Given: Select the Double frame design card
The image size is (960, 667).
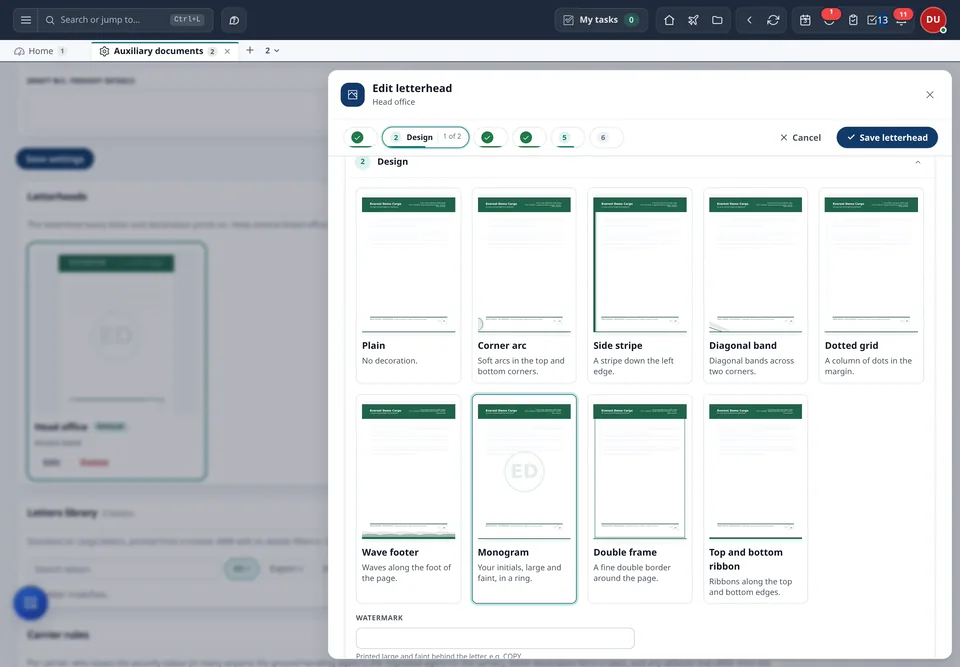Looking at the screenshot, I should pos(640,499).
